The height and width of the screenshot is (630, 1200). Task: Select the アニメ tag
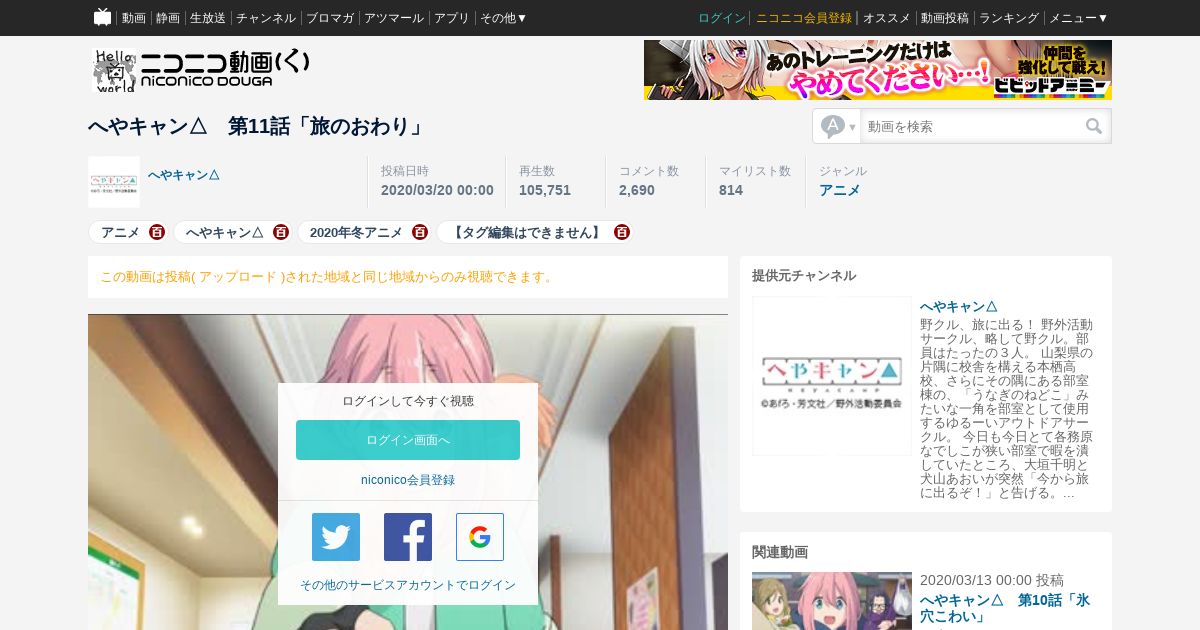[120, 232]
